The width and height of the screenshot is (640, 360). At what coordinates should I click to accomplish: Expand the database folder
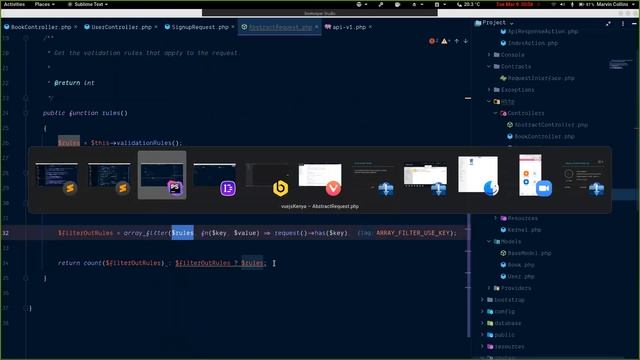pos(482,323)
